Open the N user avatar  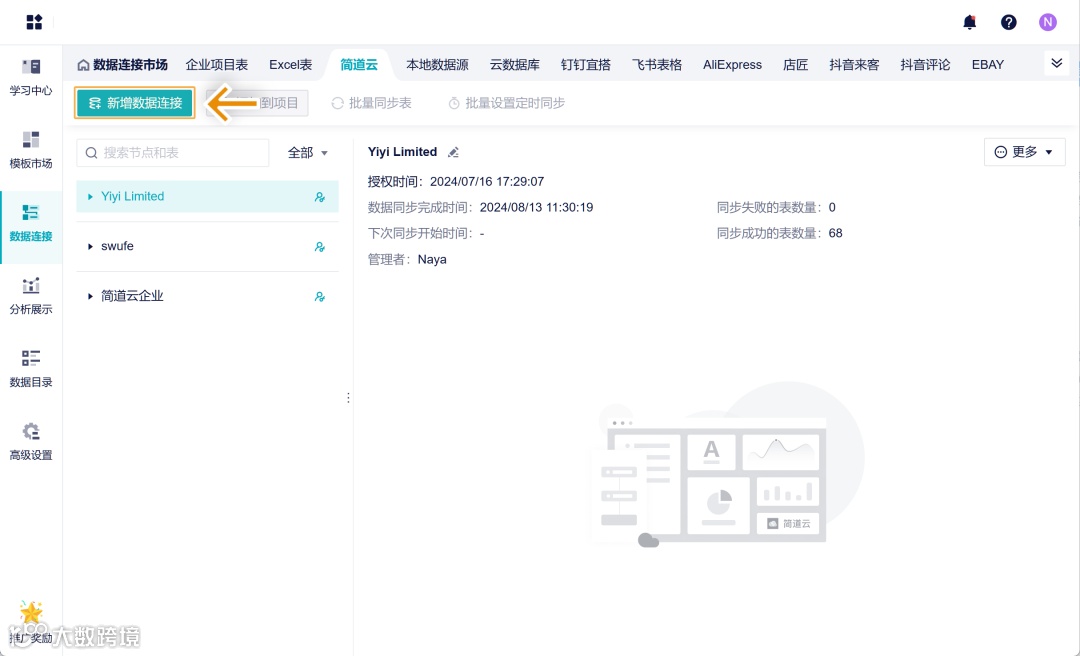click(1047, 21)
